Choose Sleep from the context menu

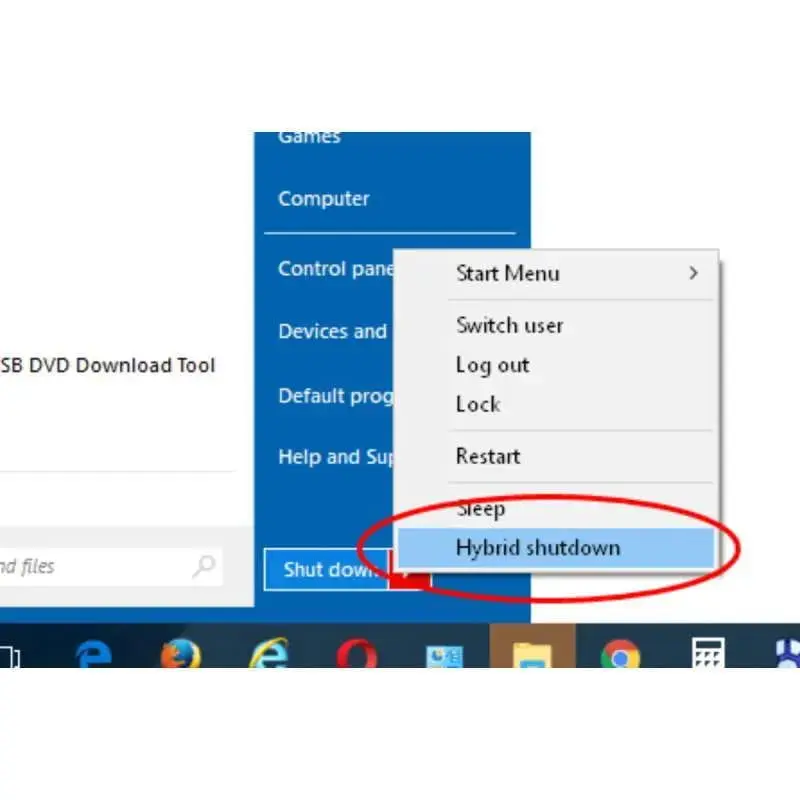558,508
